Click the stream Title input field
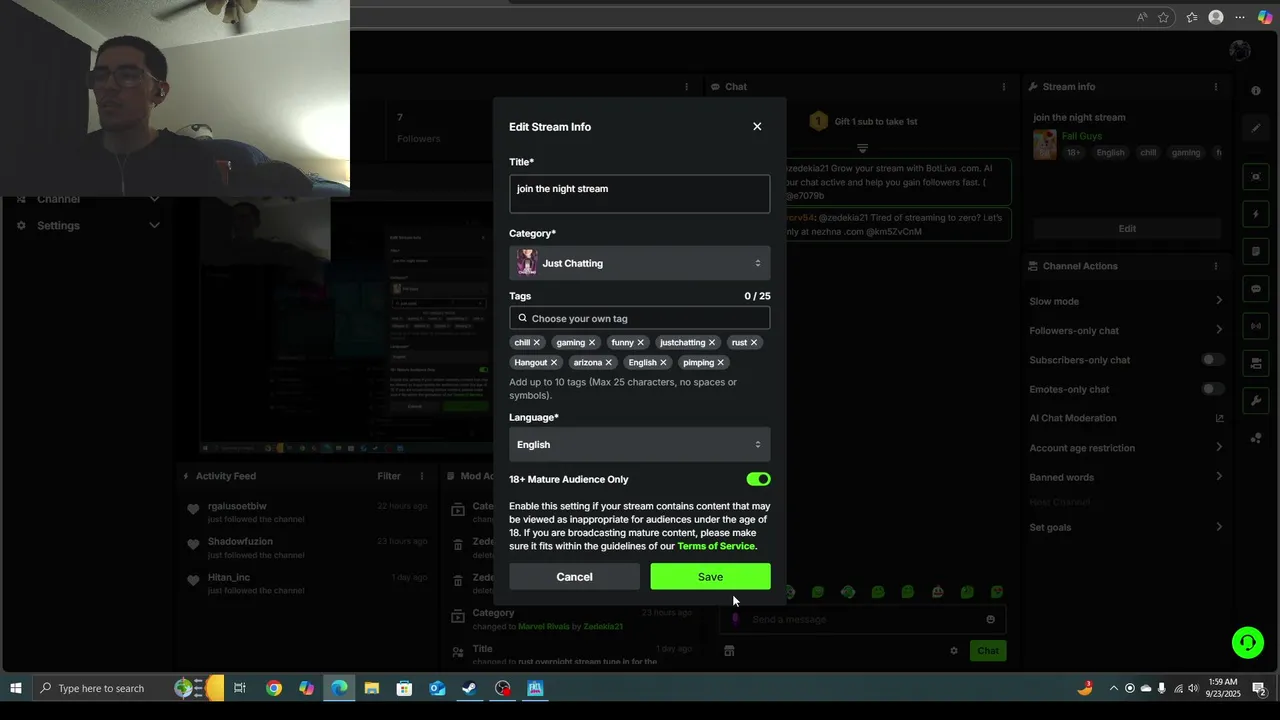This screenshot has height=720, width=1280. coord(639,194)
